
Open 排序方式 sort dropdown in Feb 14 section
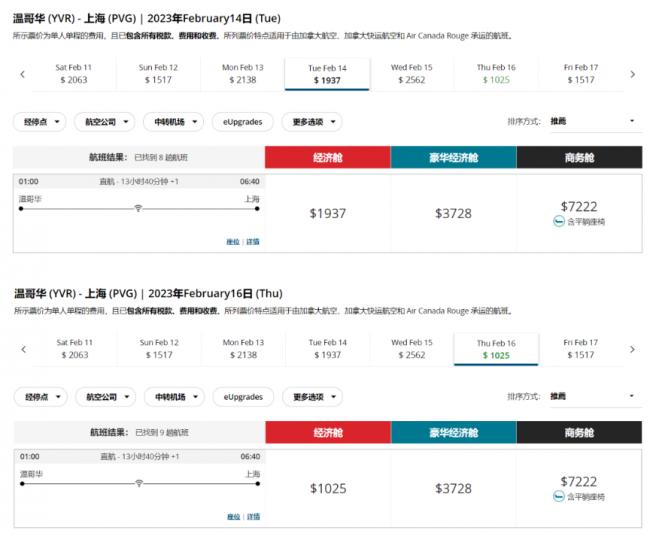(x=596, y=121)
